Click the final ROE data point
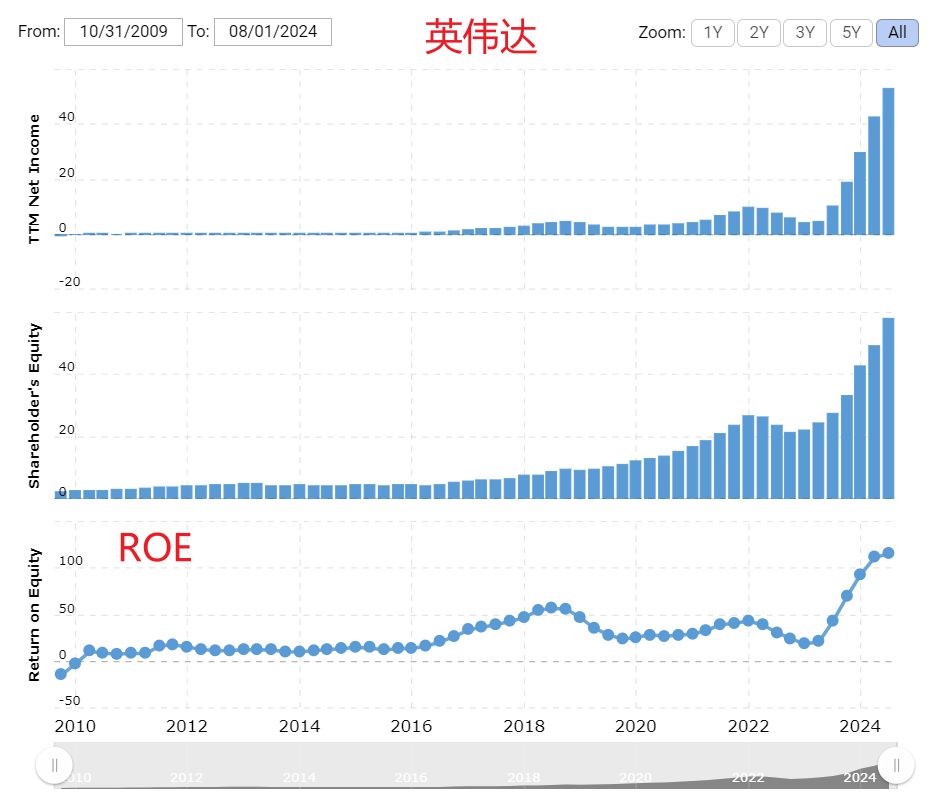The width and height of the screenshot is (928, 804). click(888, 553)
